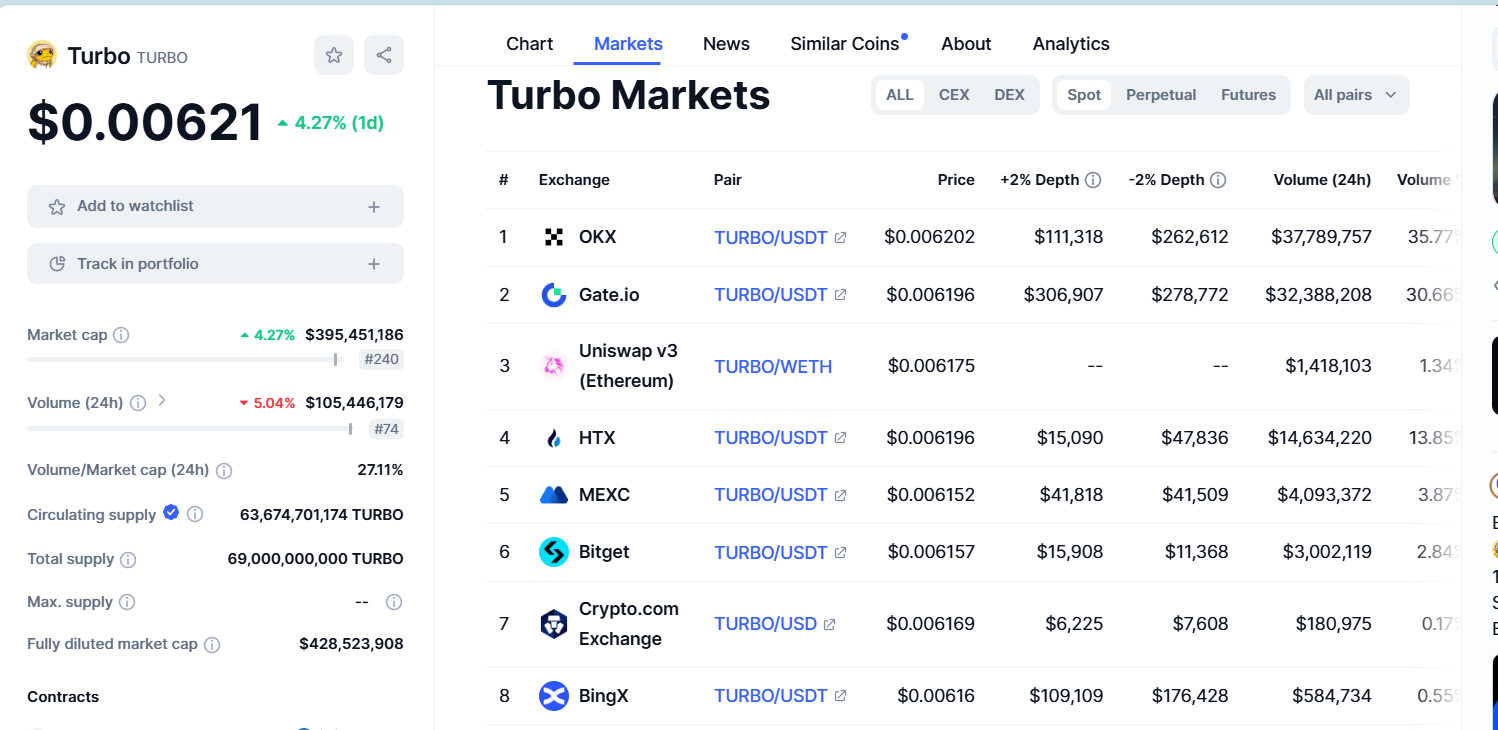This screenshot has height=730, width=1498.
Task: Click the OKX exchange logo
Action: 554,237
